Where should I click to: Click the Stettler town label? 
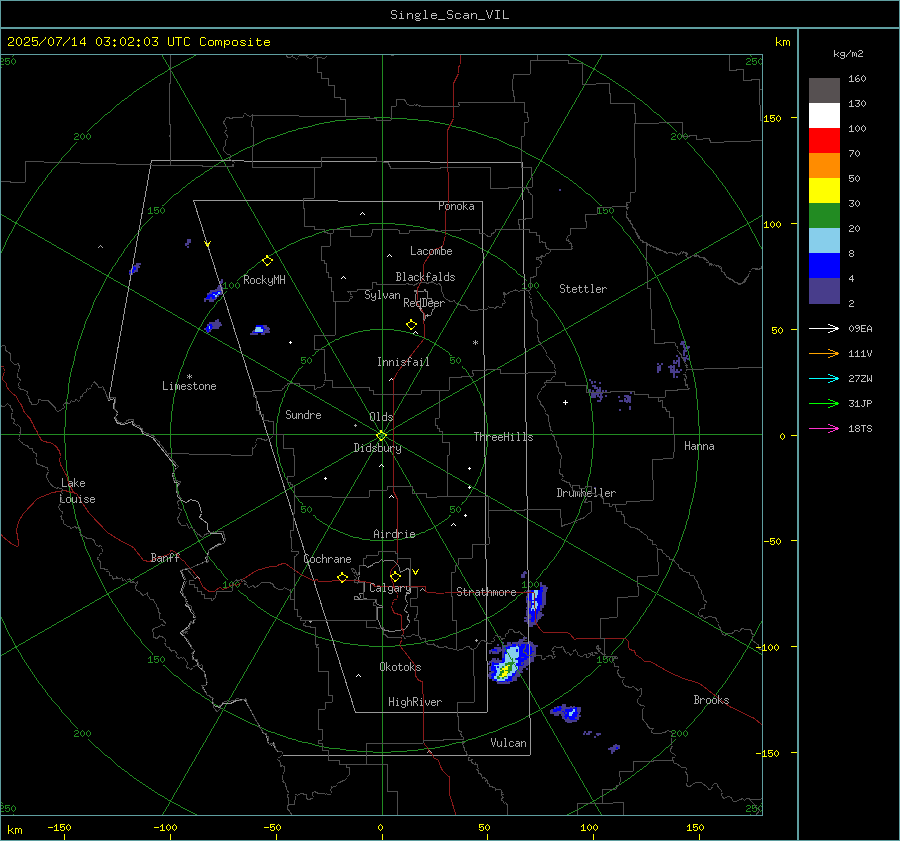[583, 289]
